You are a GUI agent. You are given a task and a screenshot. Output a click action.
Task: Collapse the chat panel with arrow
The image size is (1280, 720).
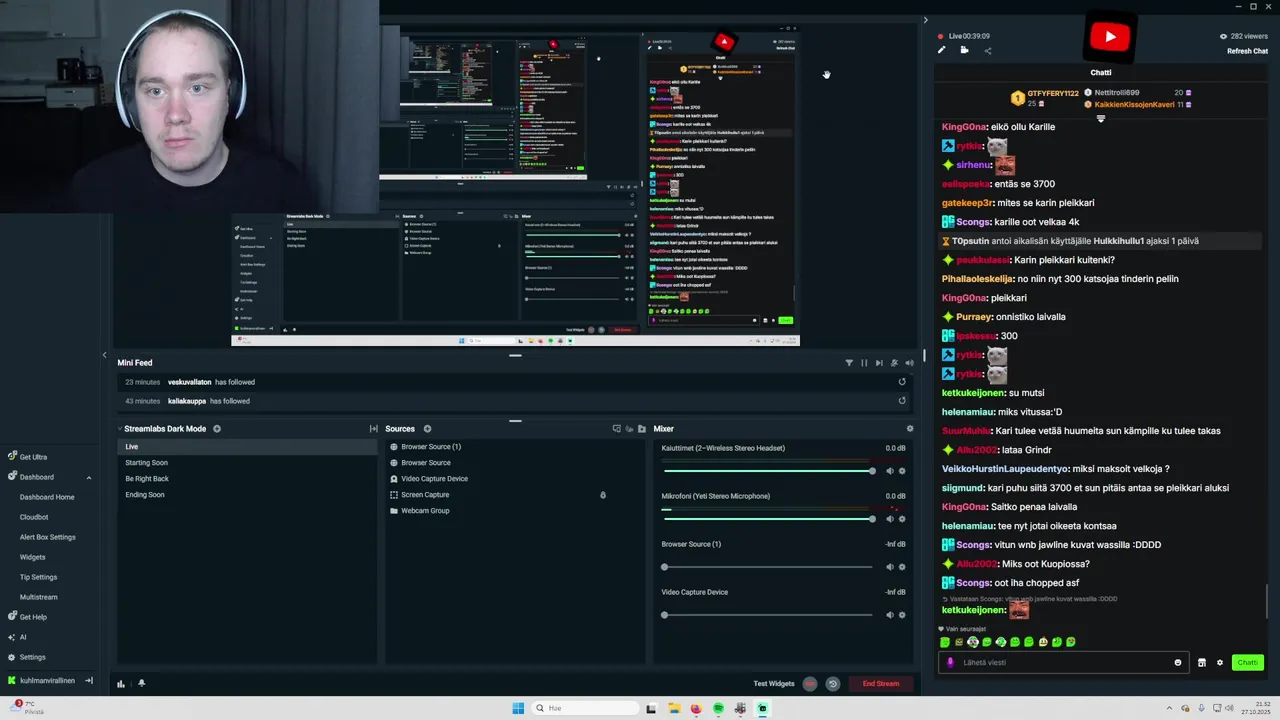click(x=925, y=20)
